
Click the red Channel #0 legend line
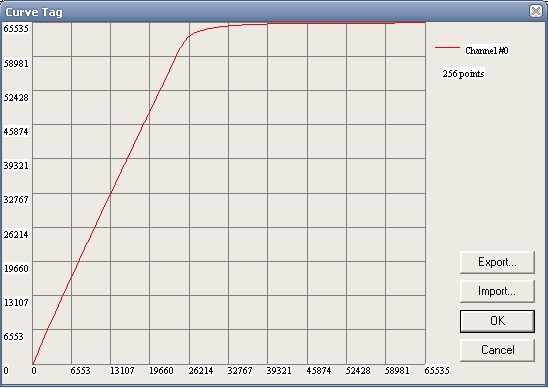pos(447,47)
